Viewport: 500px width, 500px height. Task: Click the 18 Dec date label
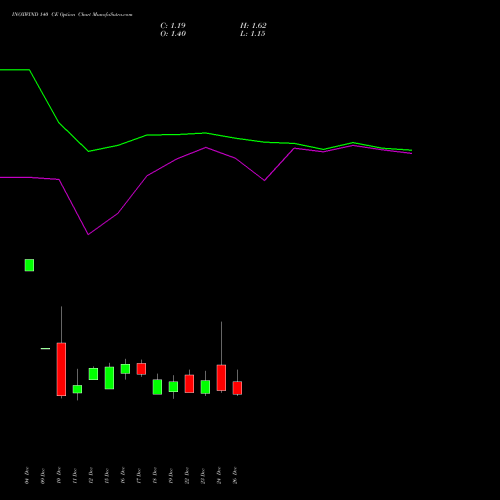[x=155, y=476]
